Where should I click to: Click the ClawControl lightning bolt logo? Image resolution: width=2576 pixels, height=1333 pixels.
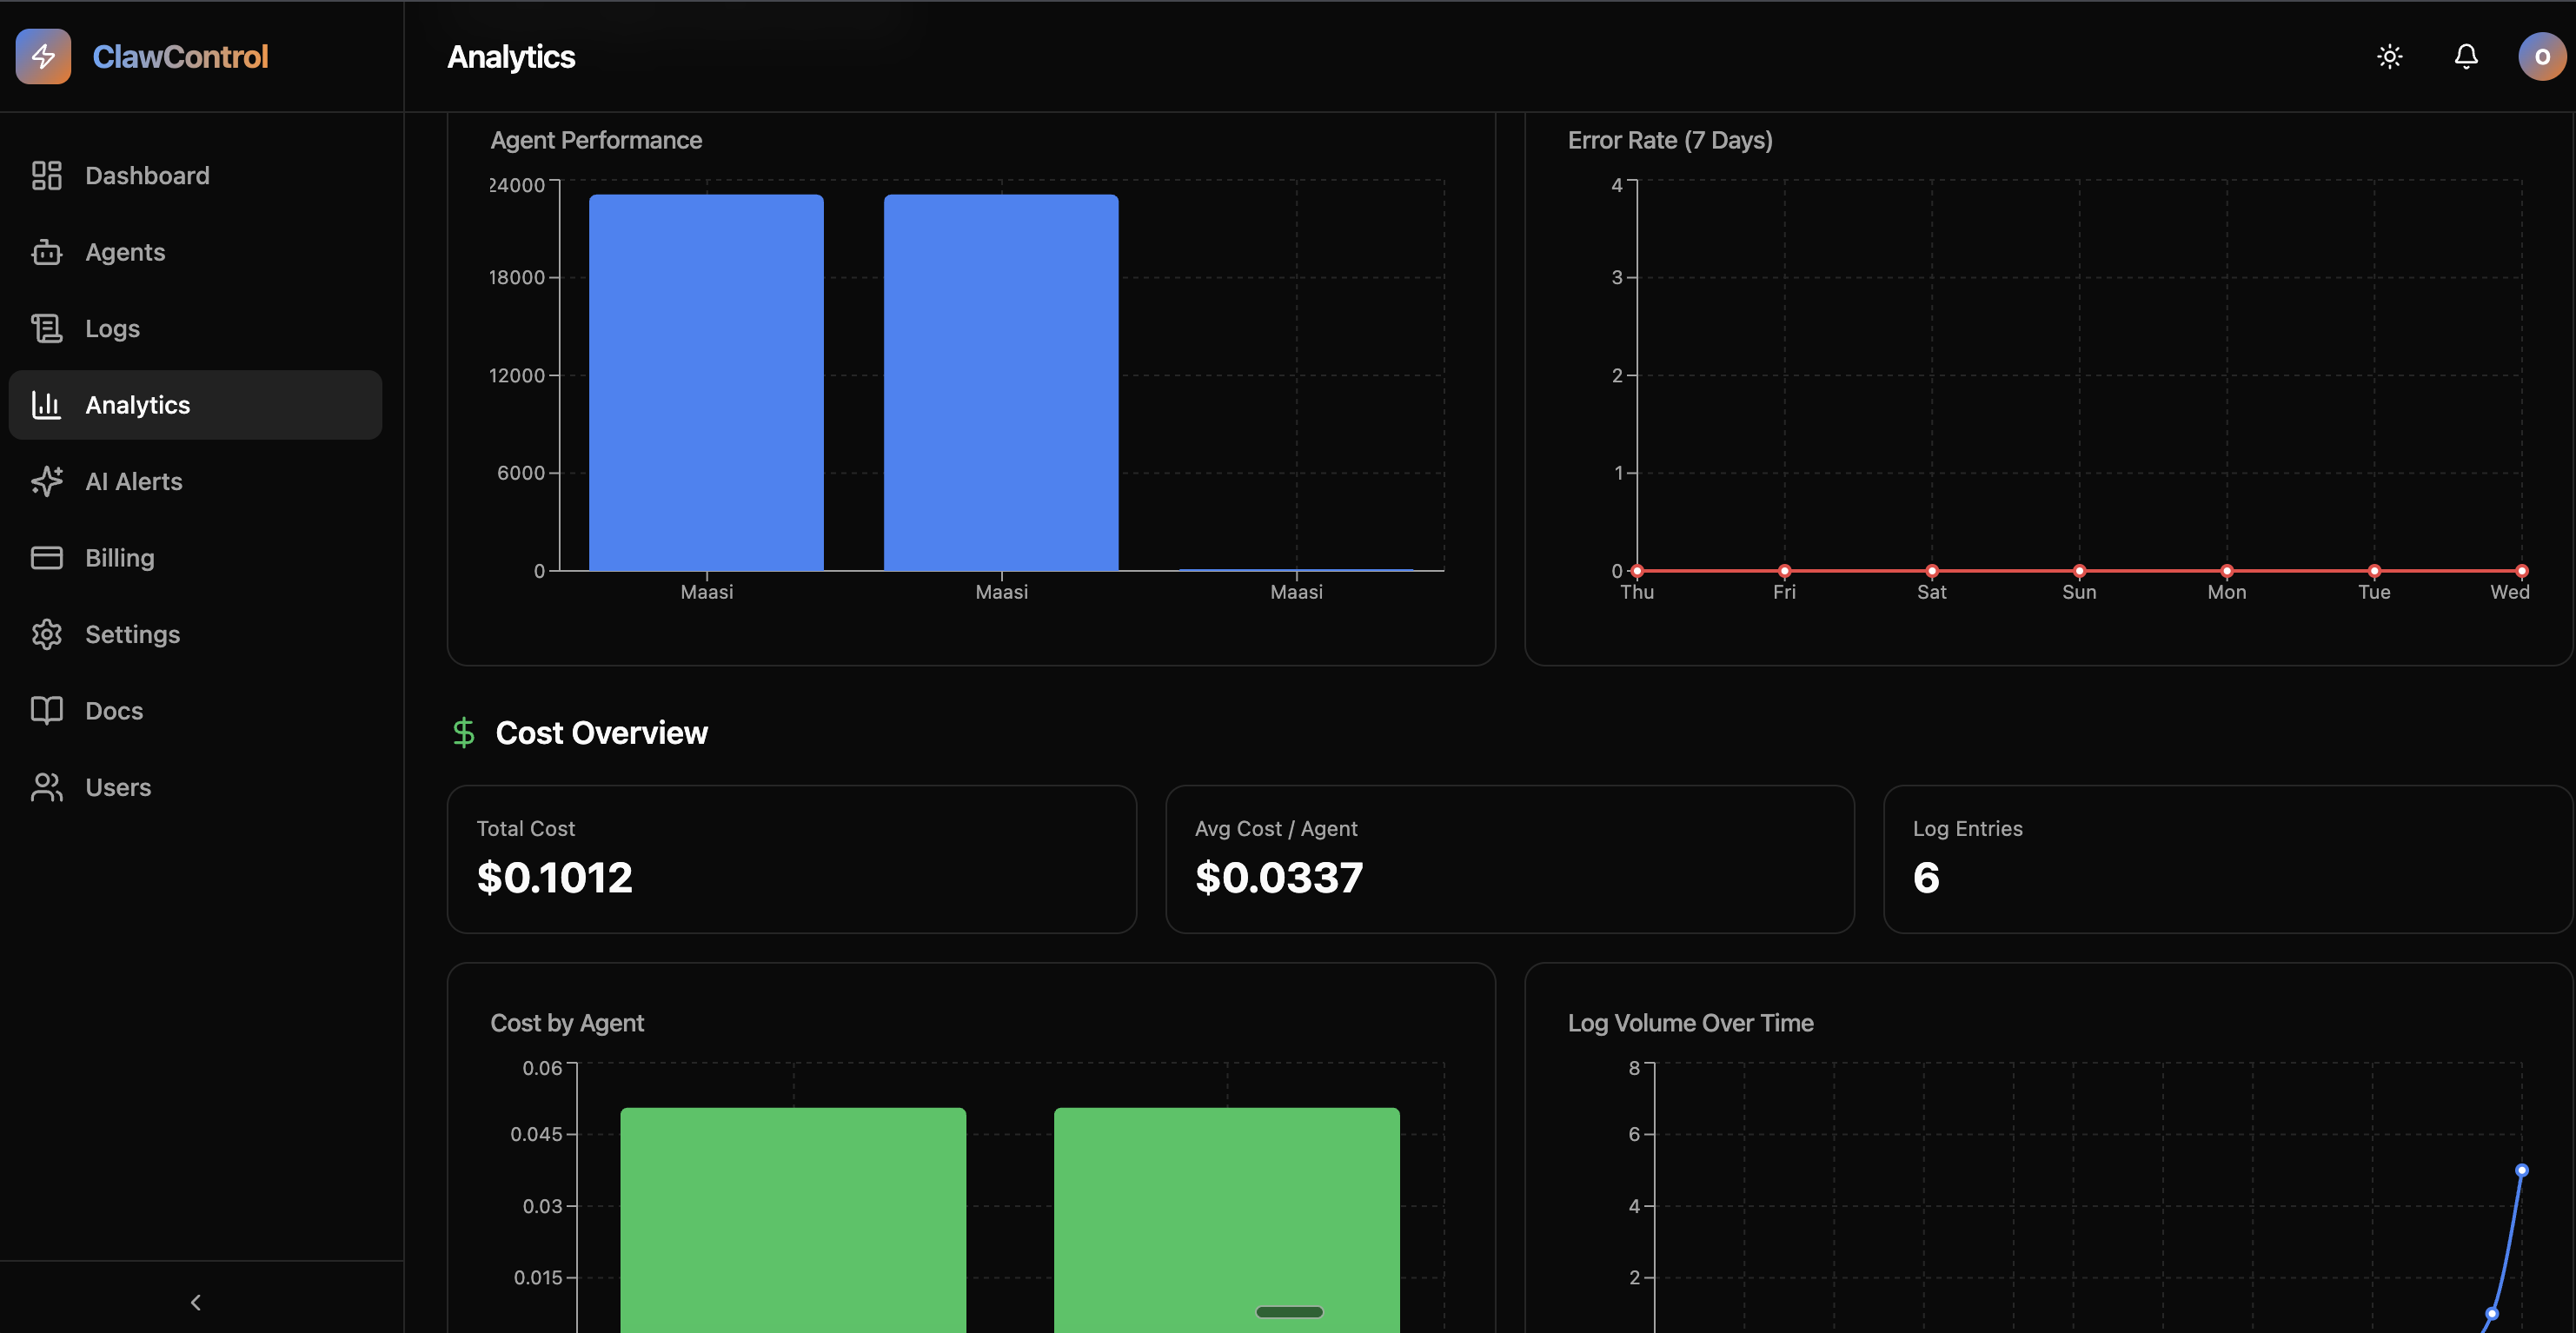[43, 57]
